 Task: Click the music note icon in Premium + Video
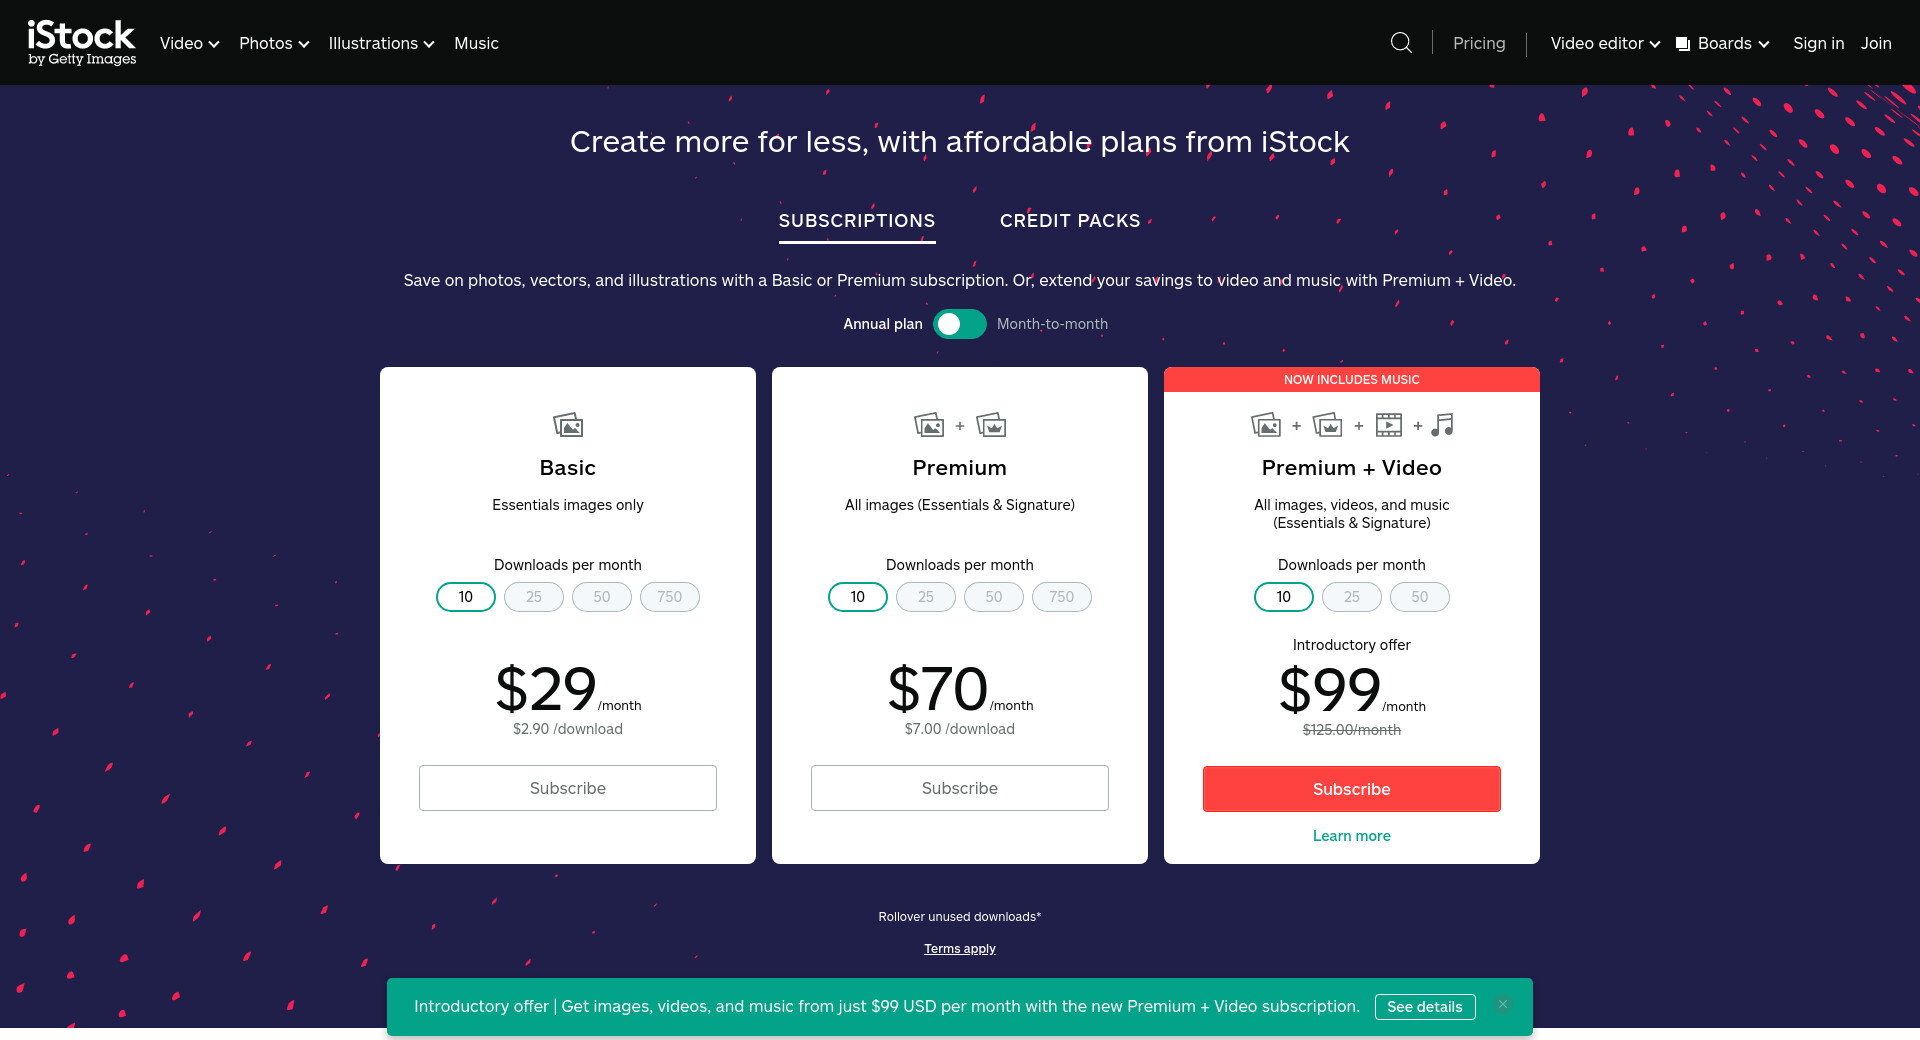(1442, 425)
